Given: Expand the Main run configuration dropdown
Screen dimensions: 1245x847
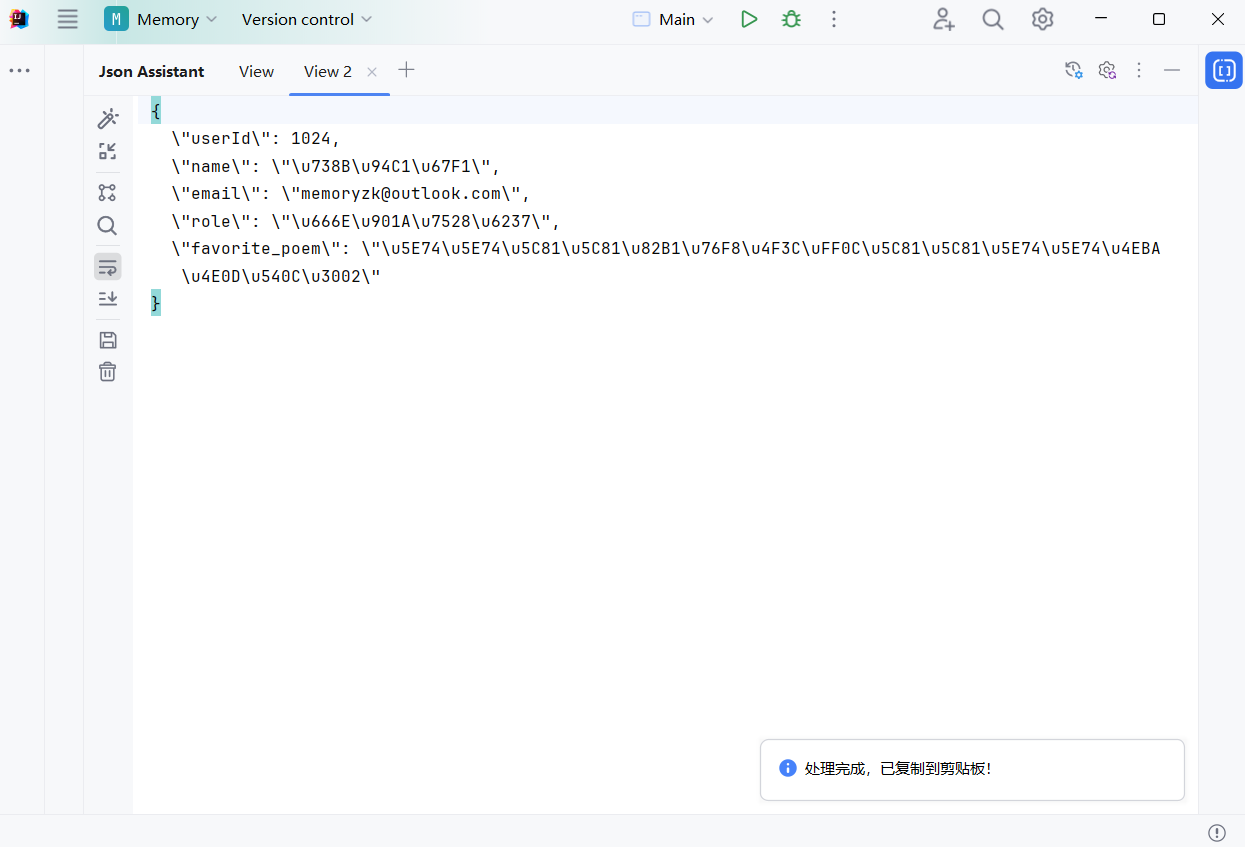Looking at the screenshot, I should pyautogui.click(x=673, y=19).
